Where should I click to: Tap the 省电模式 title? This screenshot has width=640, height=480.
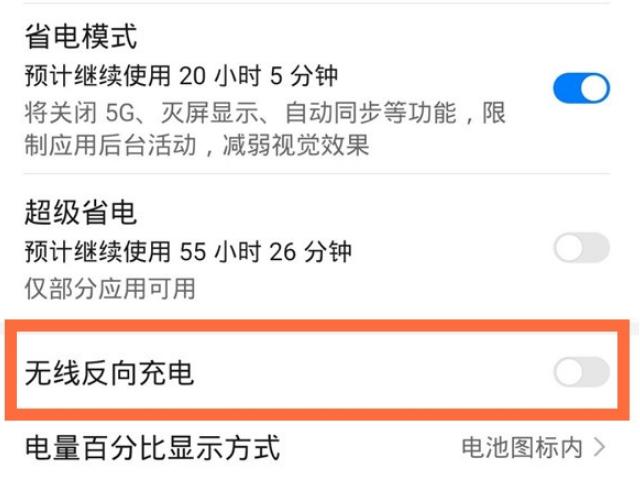(x=80, y=37)
